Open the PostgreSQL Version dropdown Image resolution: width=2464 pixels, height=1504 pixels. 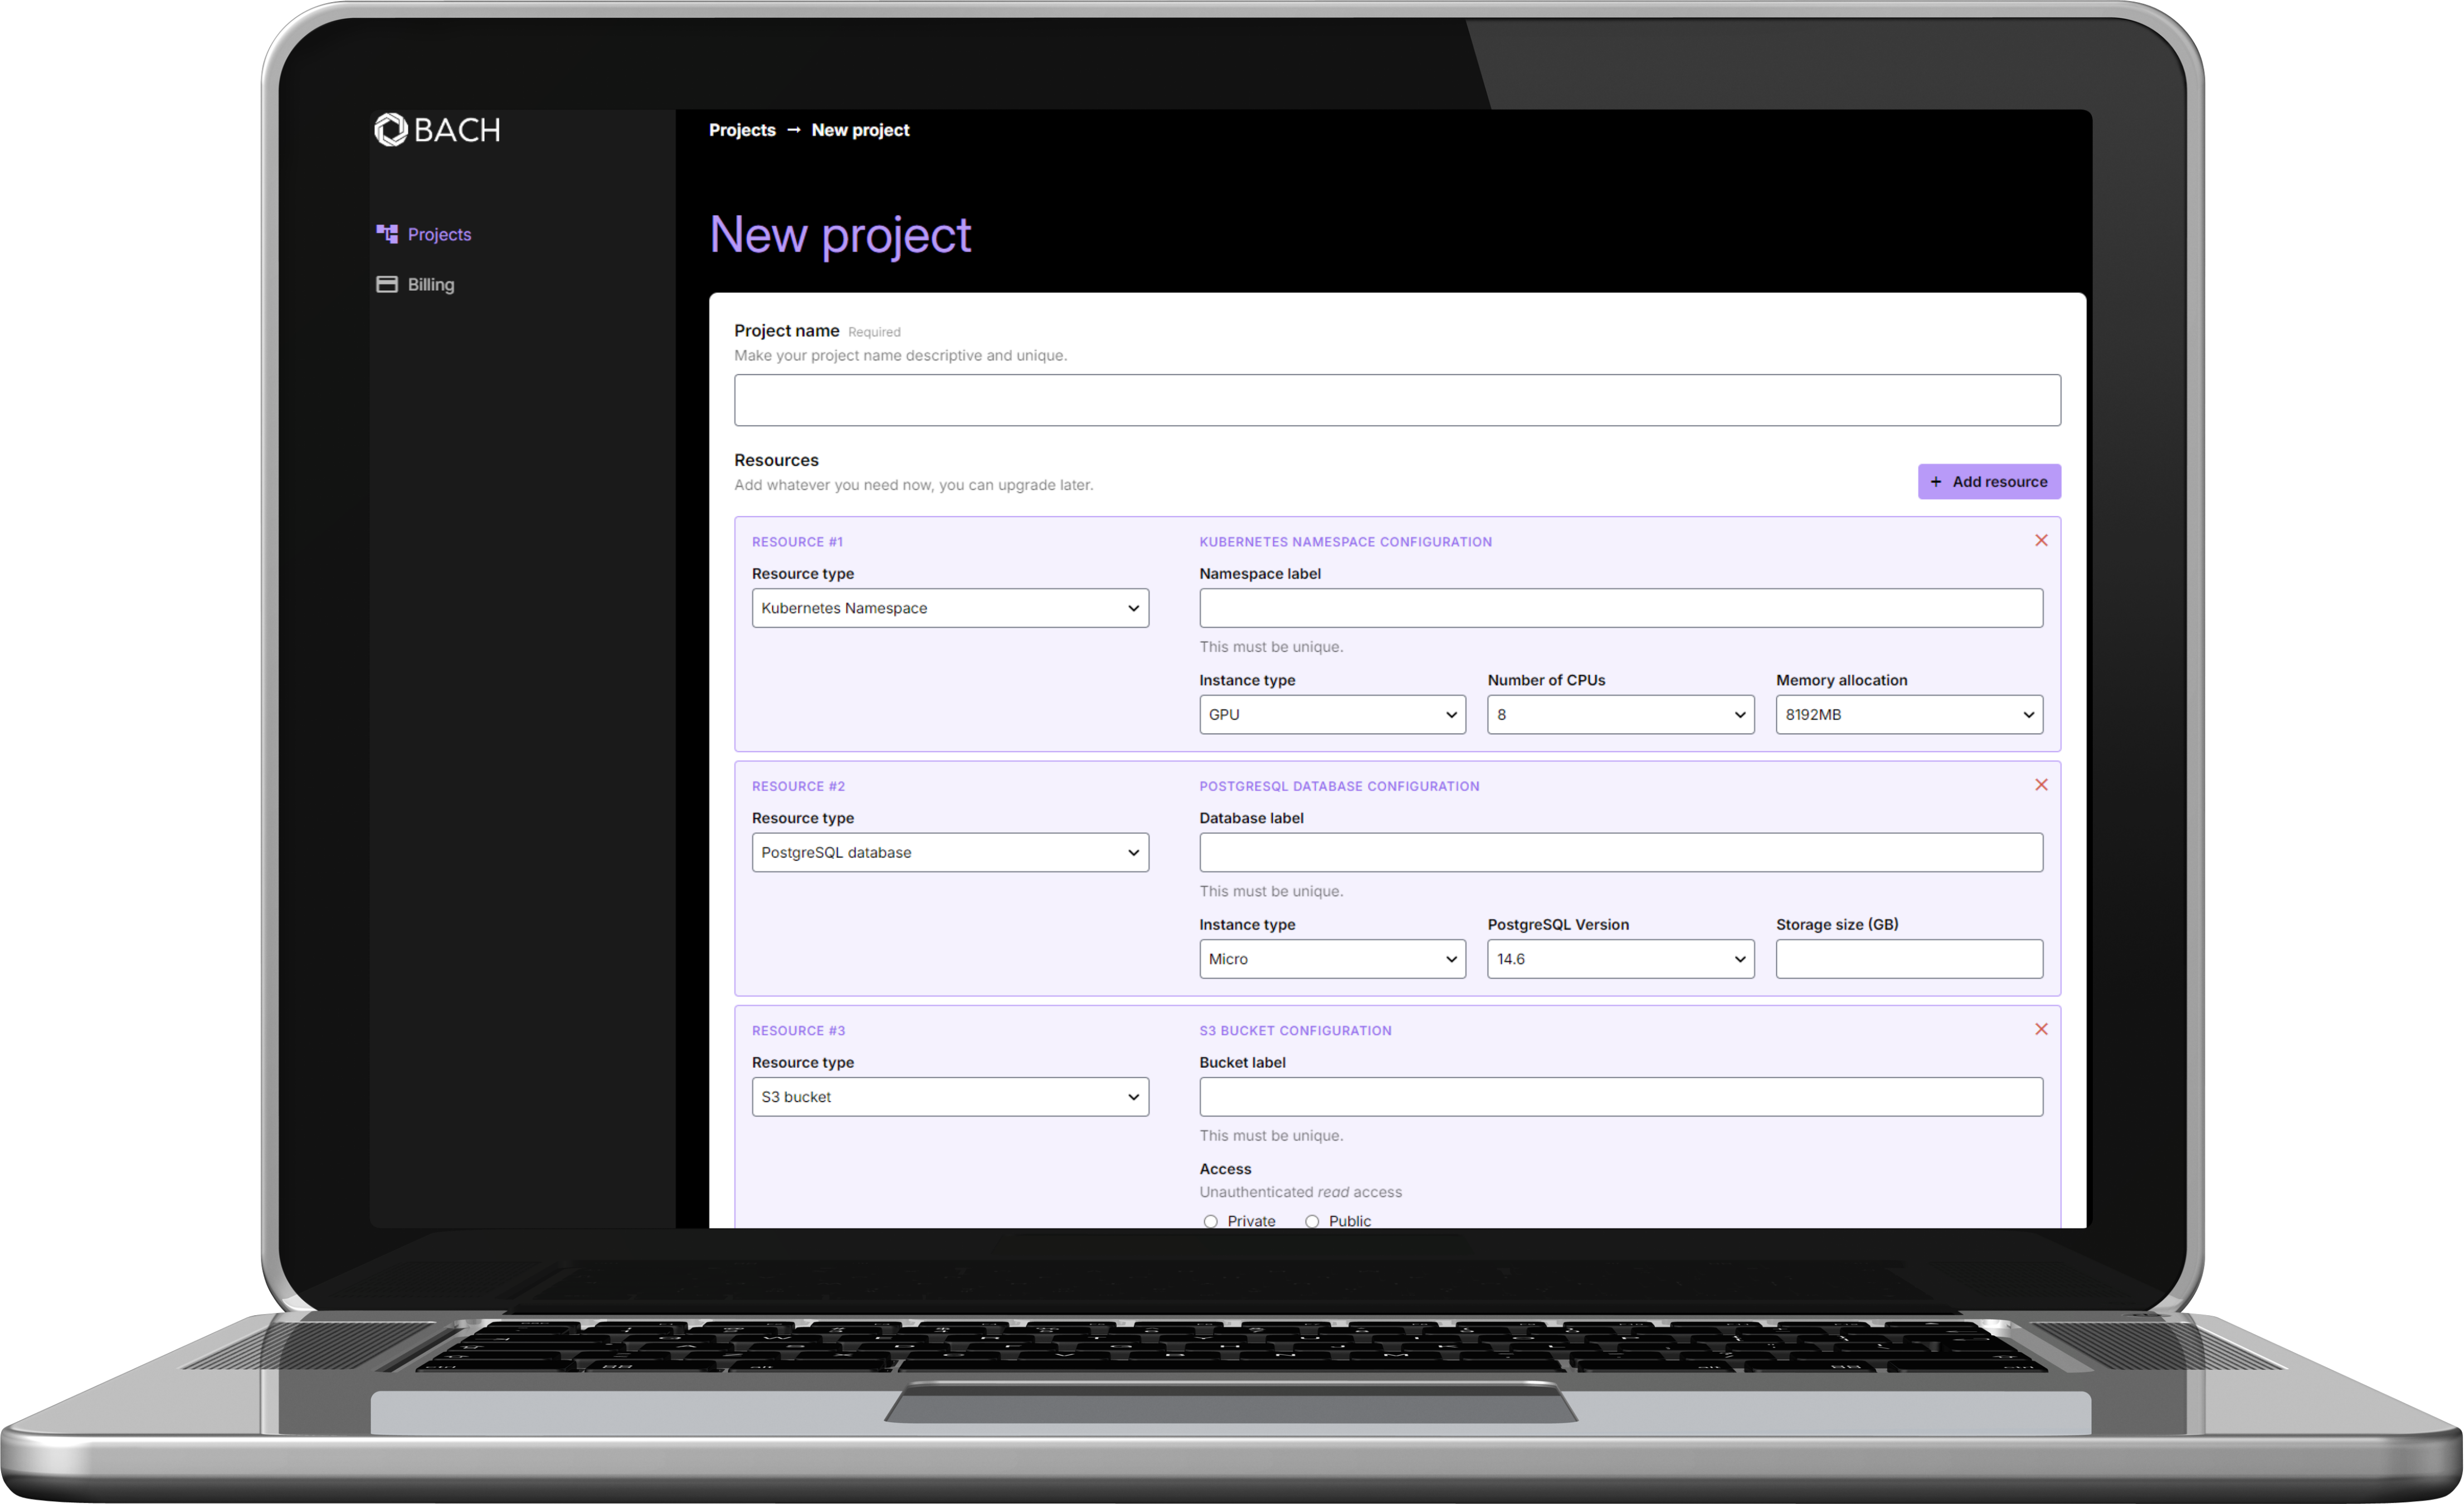pyautogui.click(x=1620, y=958)
